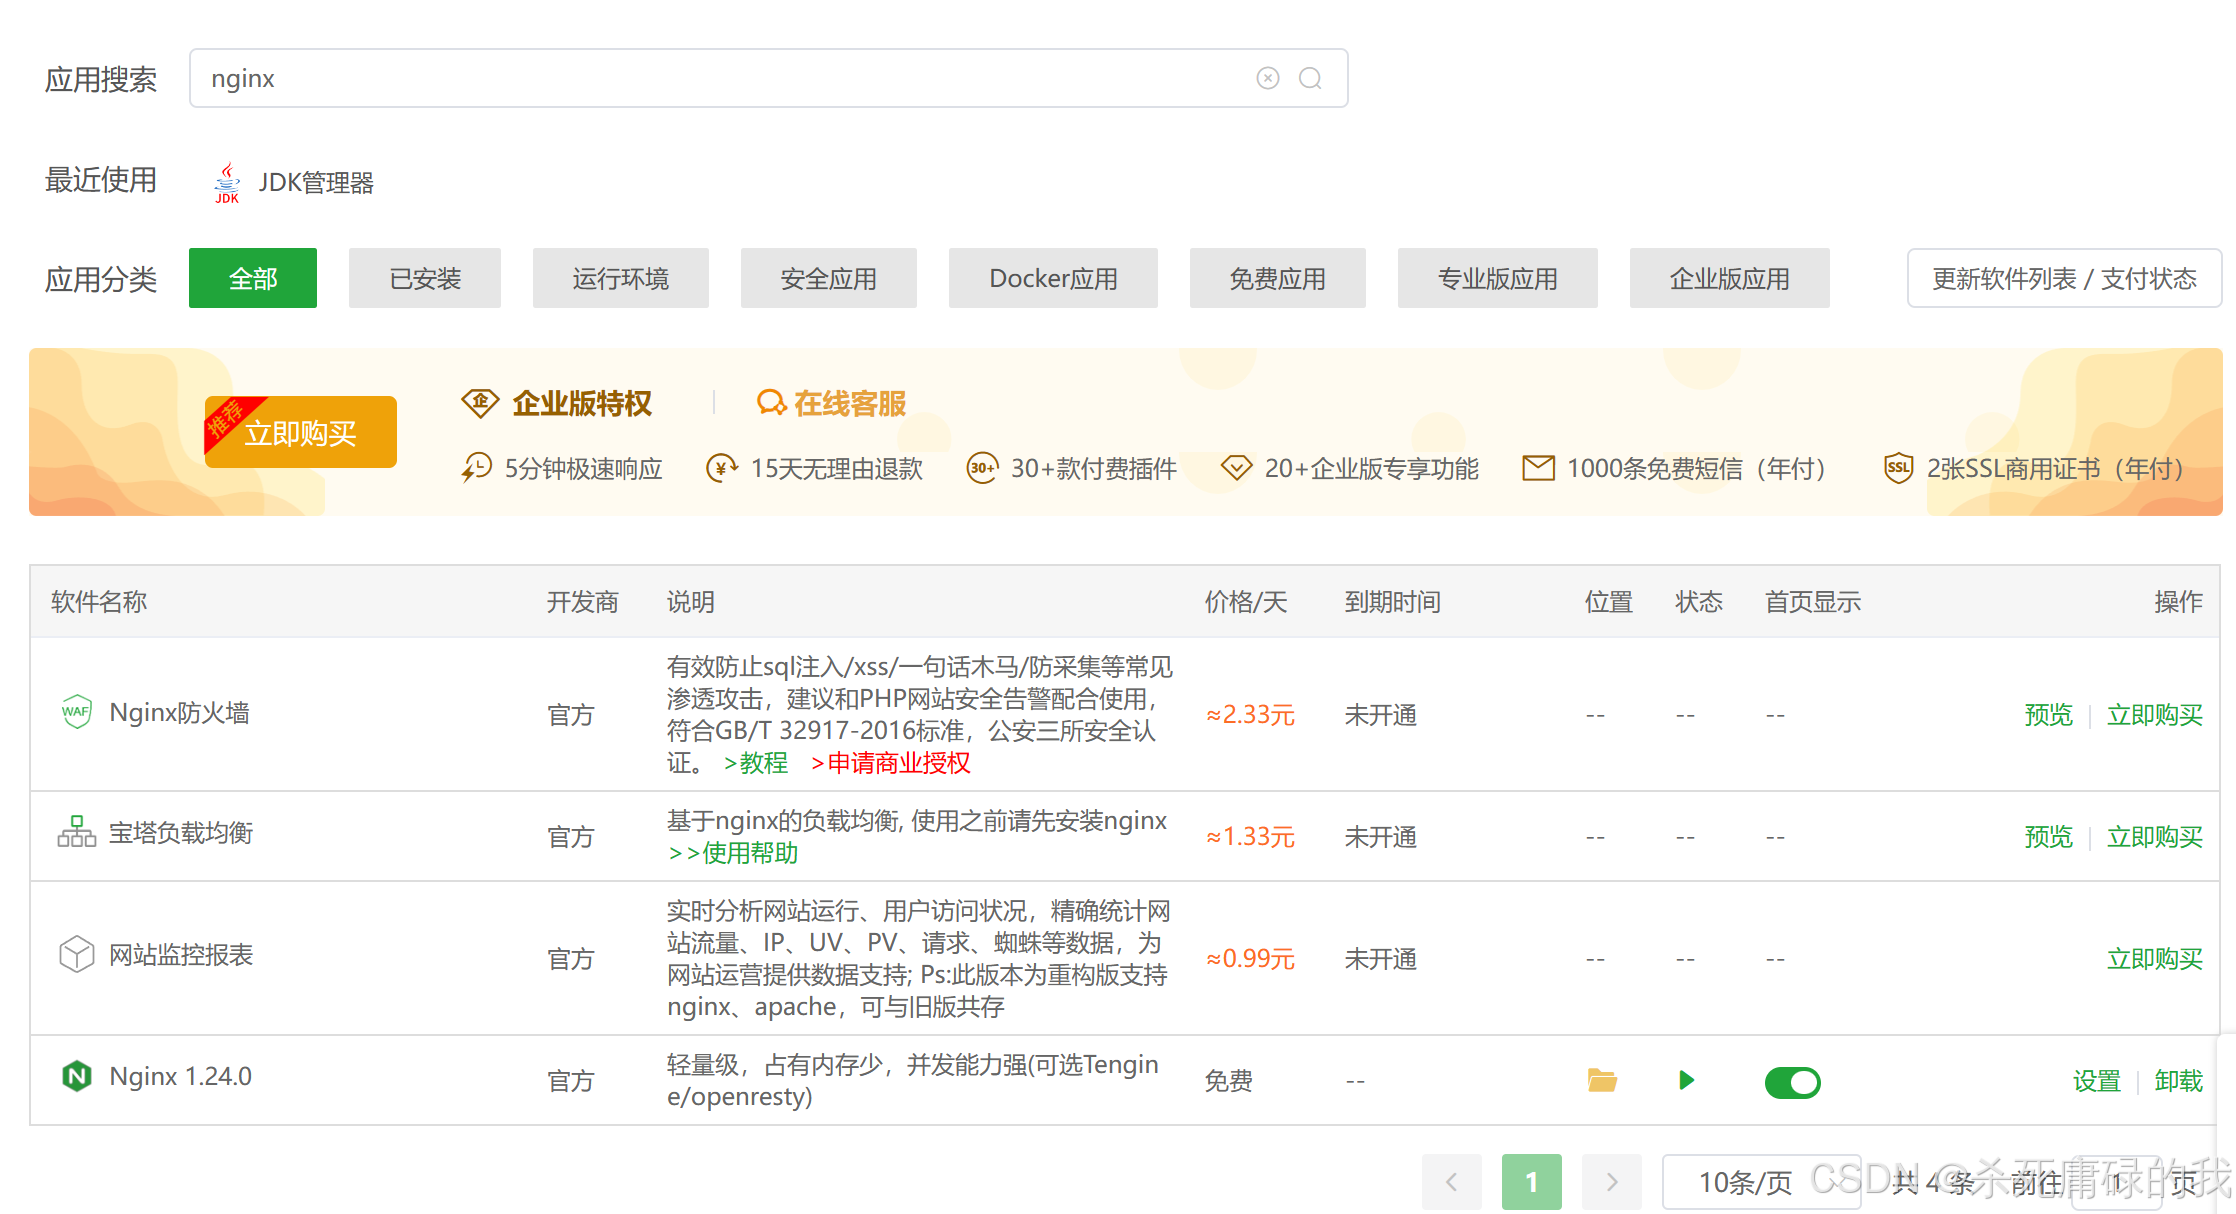The image size is (2236, 1214).
Task: Click the 5分钟极速响应 clock icon
Action: 477,467
